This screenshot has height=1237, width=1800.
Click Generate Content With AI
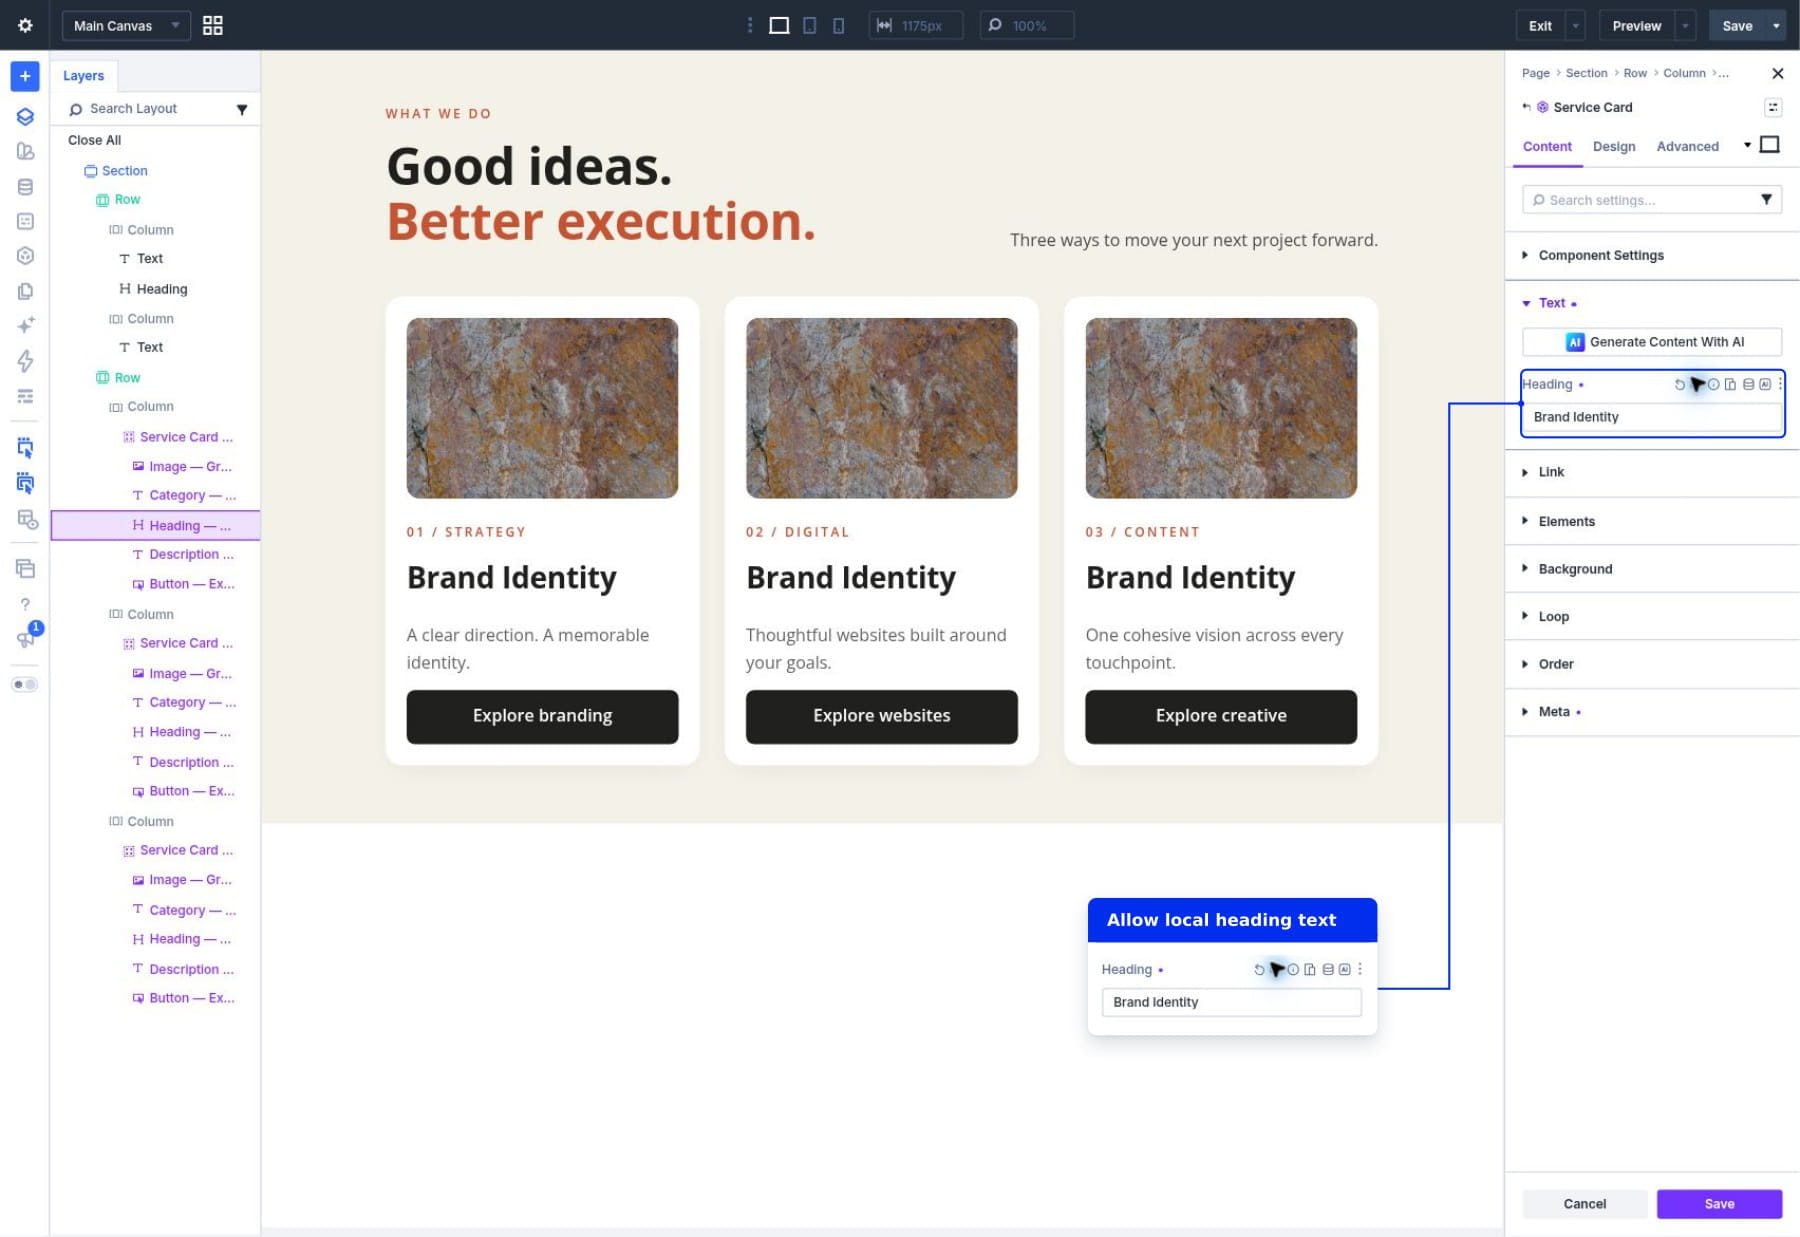pyautogui.click(x=1652, y=342)
